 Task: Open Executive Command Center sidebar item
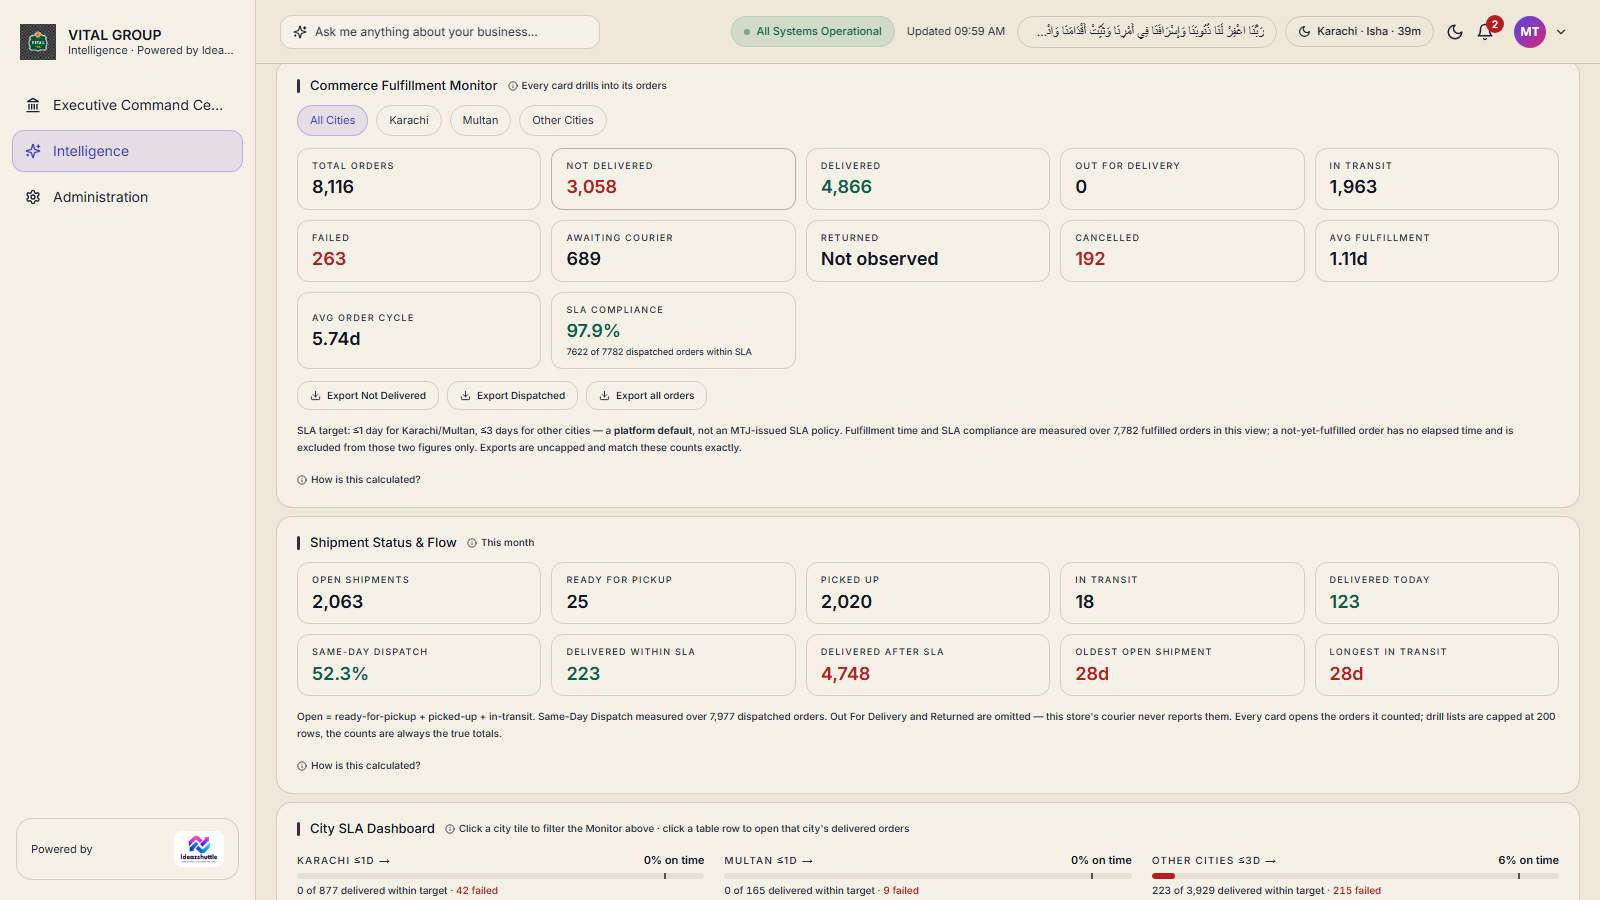(127, 105)
